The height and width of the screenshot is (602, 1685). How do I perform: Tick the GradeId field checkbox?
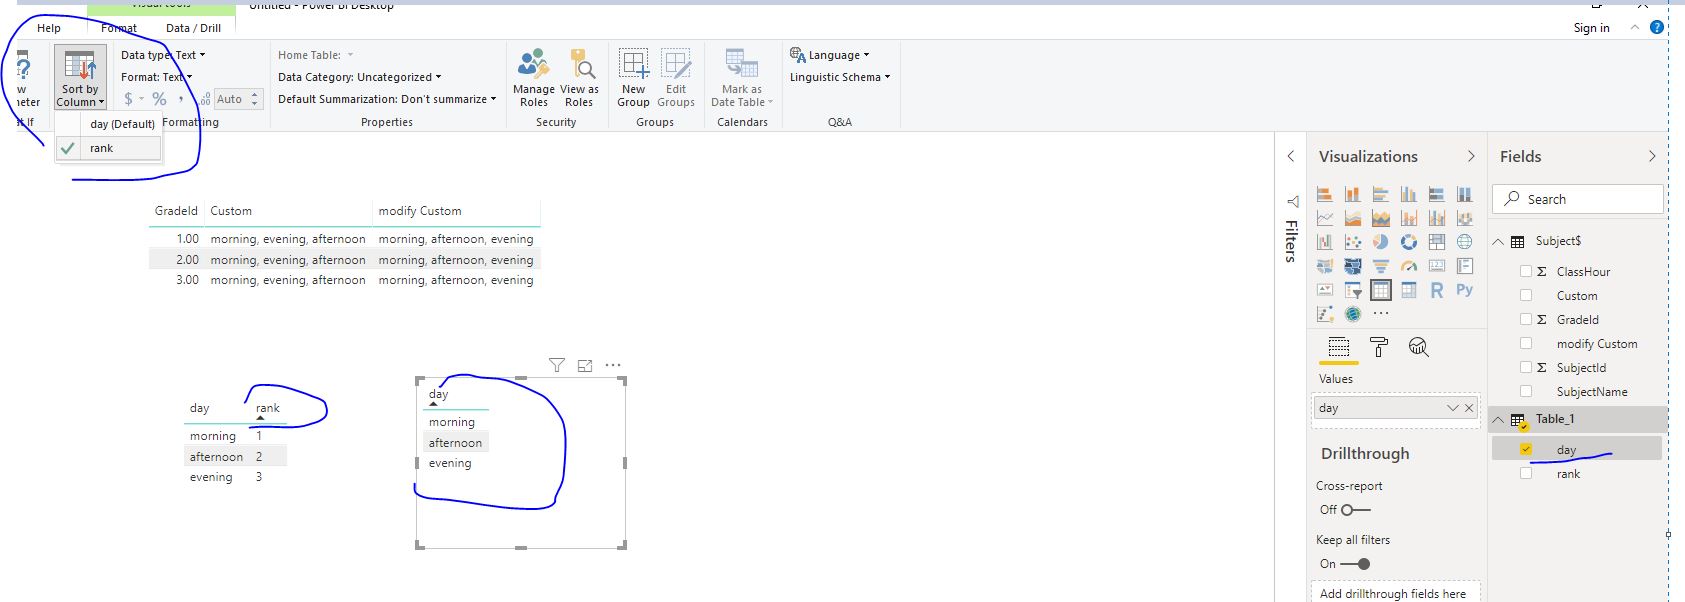(x=1526, y=319)
